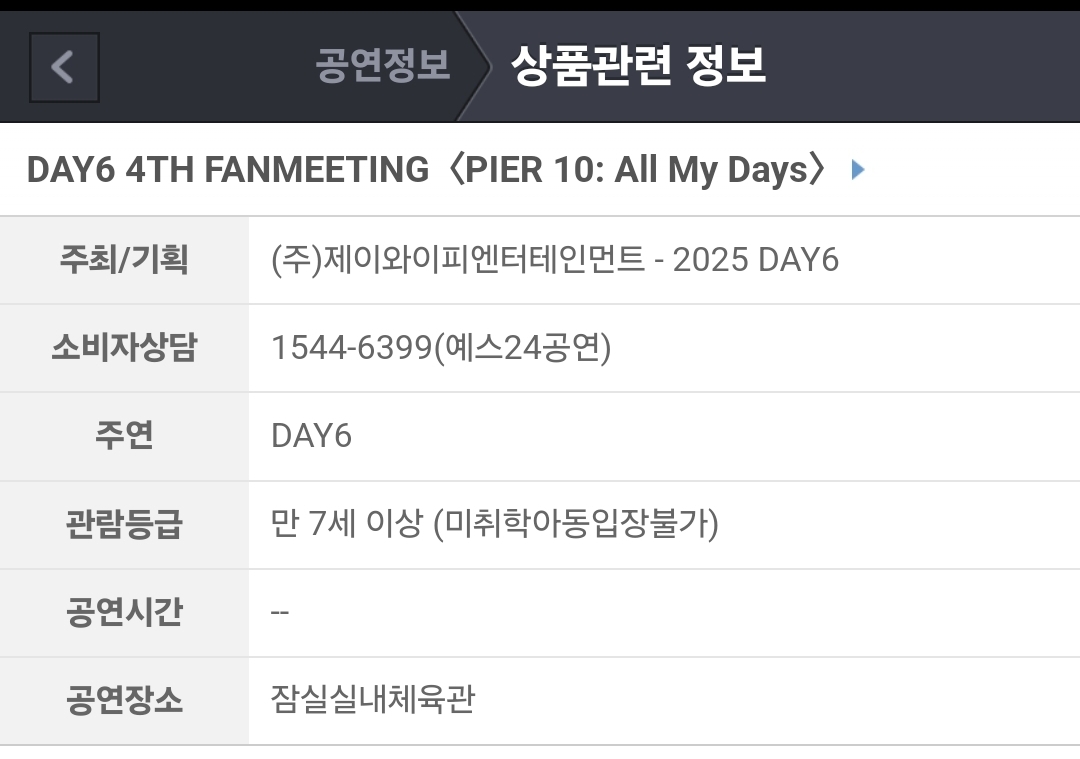The height and width of the screenshot is (759, 1080).
Task: Select the 상품관련 정보 tab
Action: (x=638, y=66)
